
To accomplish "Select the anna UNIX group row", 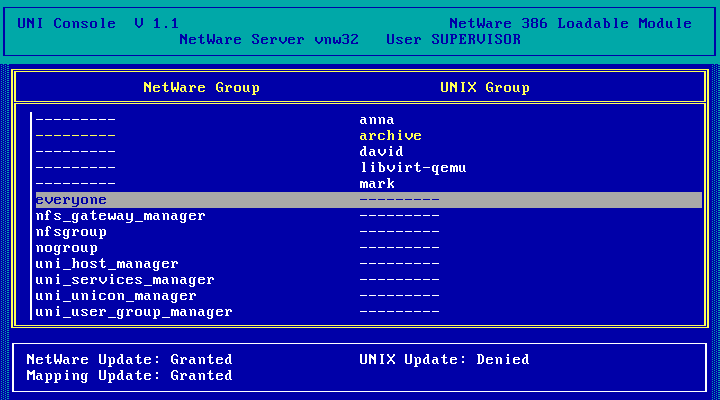I will click(369, 120).
